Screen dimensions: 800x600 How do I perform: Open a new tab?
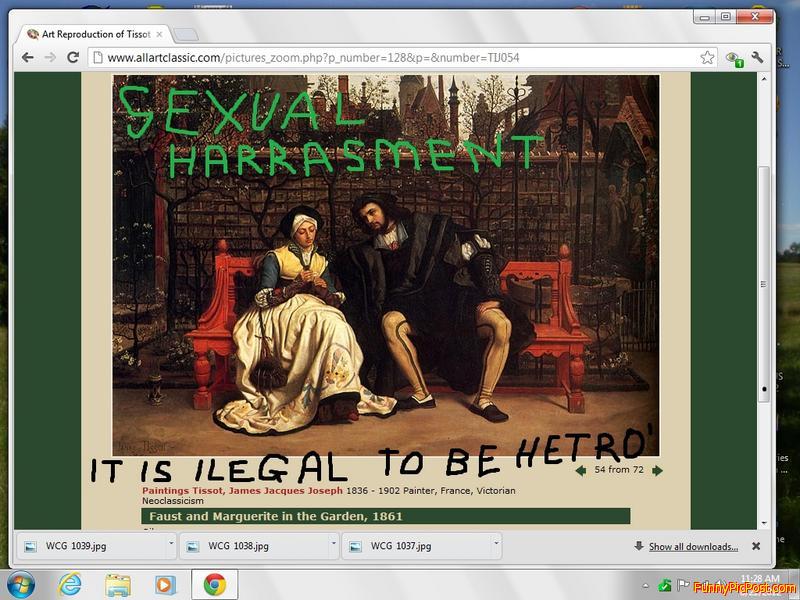point(185,35)
